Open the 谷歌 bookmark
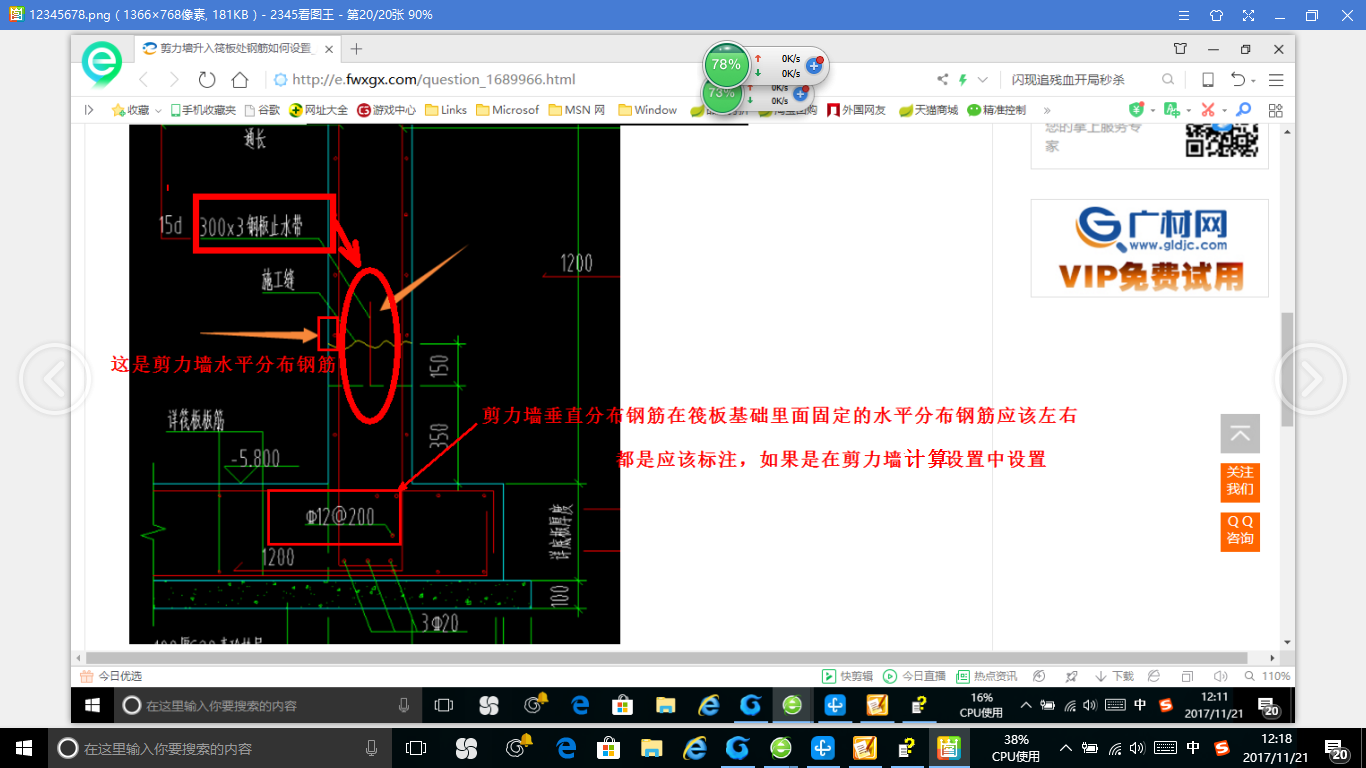1366x768 pixels. click(262, 110)
